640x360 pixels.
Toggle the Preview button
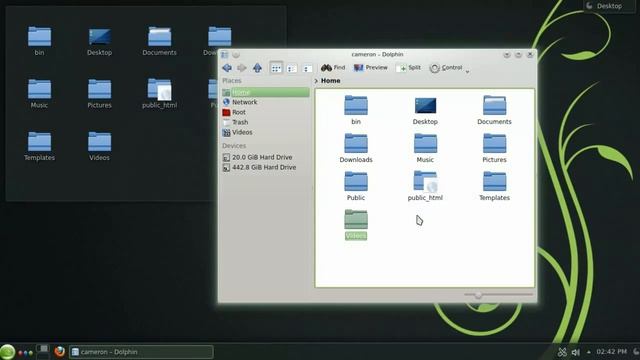[x=371, y=68]
